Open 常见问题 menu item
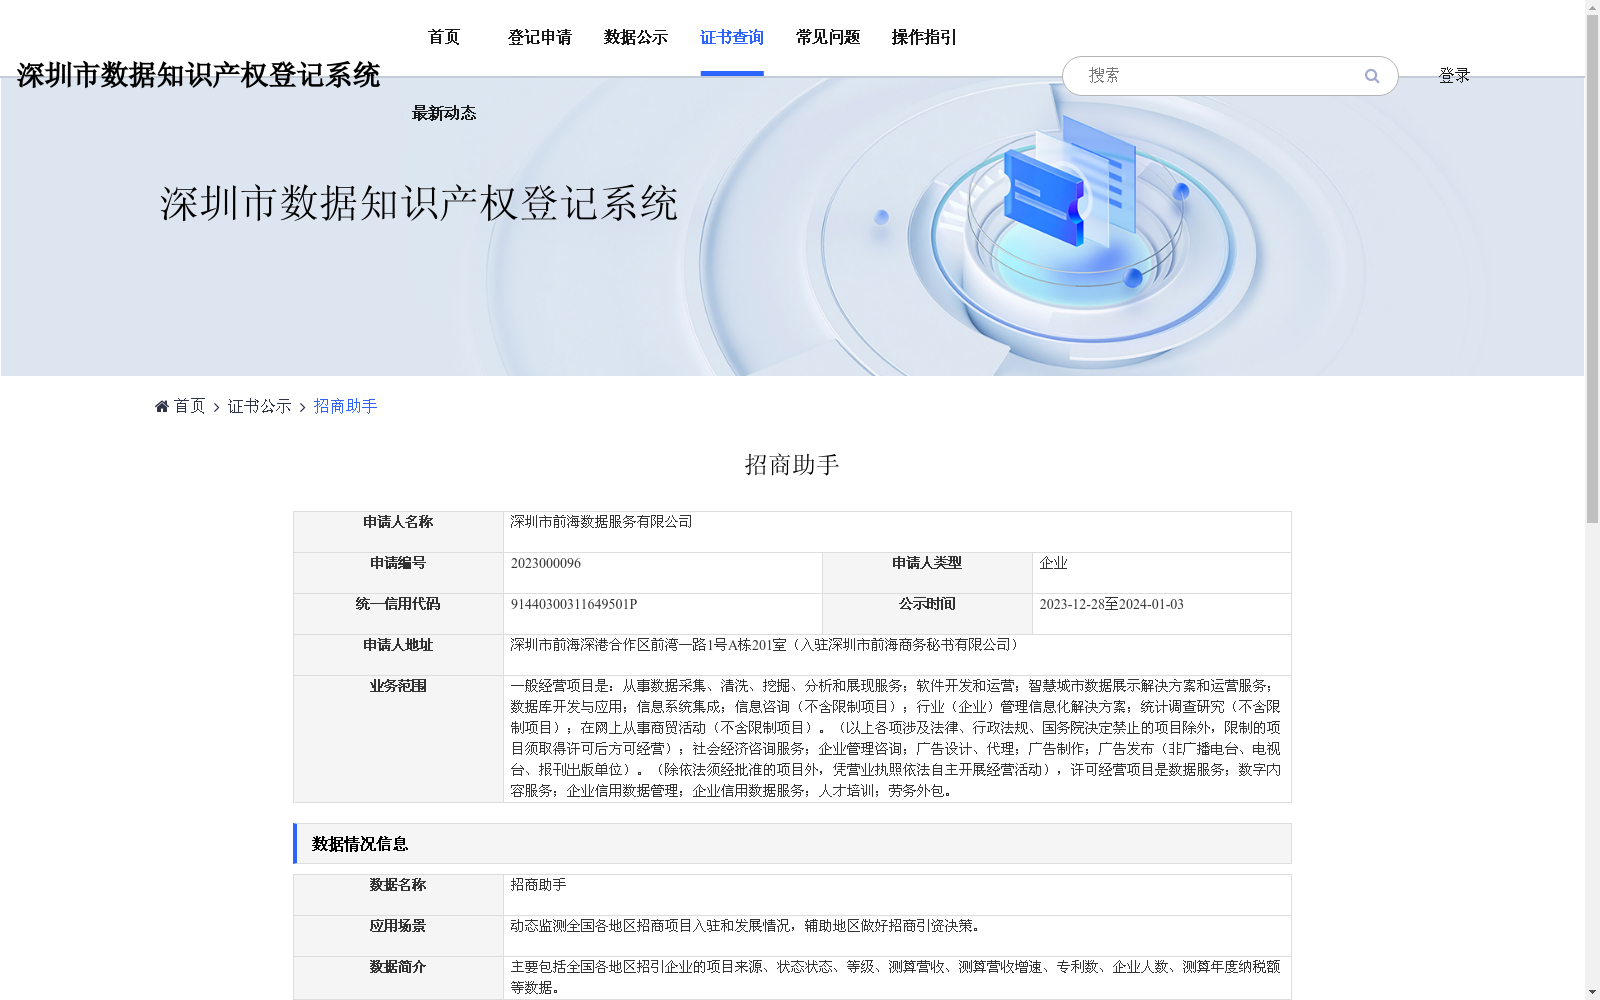Screen dimensions: 1600x1000 pos(828,37)
